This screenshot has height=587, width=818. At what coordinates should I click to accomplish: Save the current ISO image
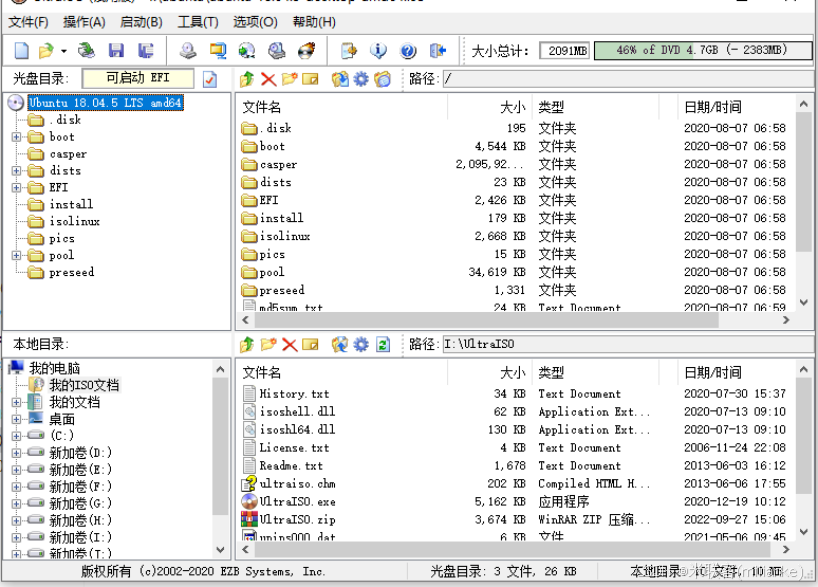pyautogui.click(x=117, y=50)
